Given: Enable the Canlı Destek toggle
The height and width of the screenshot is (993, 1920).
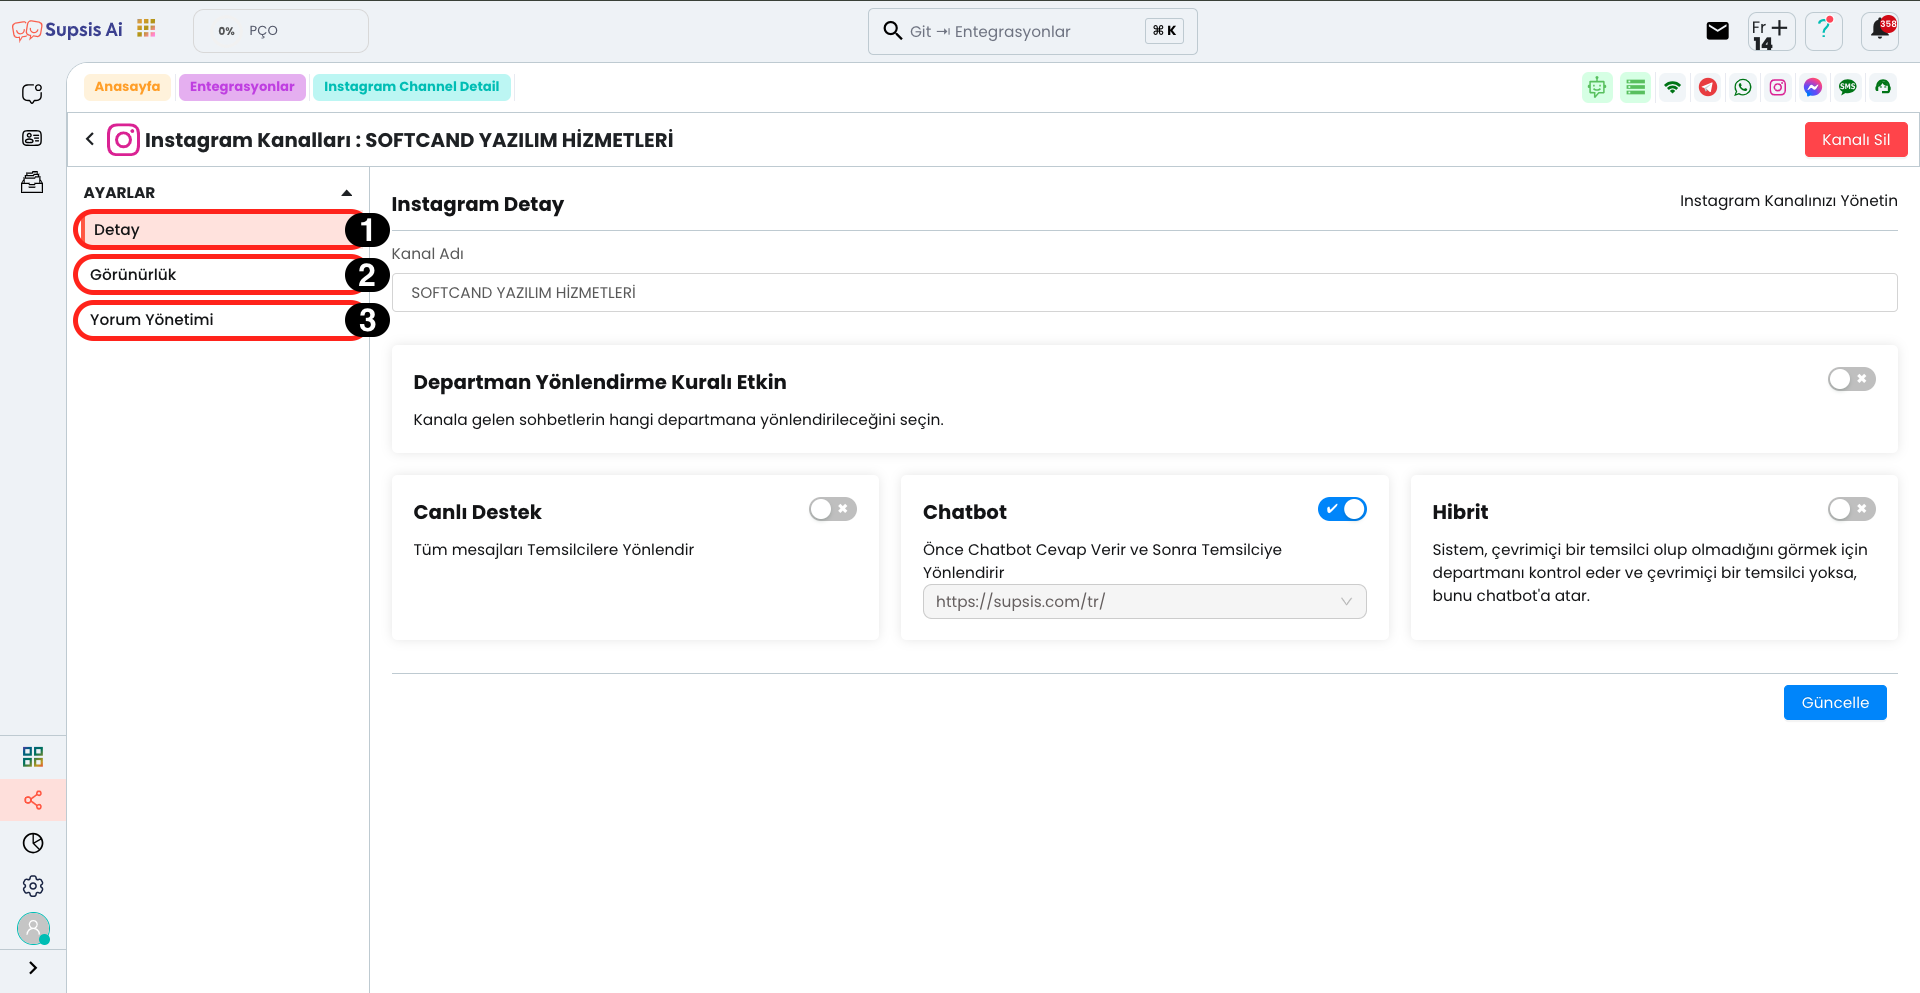Looking at the screenshot, I should [832, 509].
